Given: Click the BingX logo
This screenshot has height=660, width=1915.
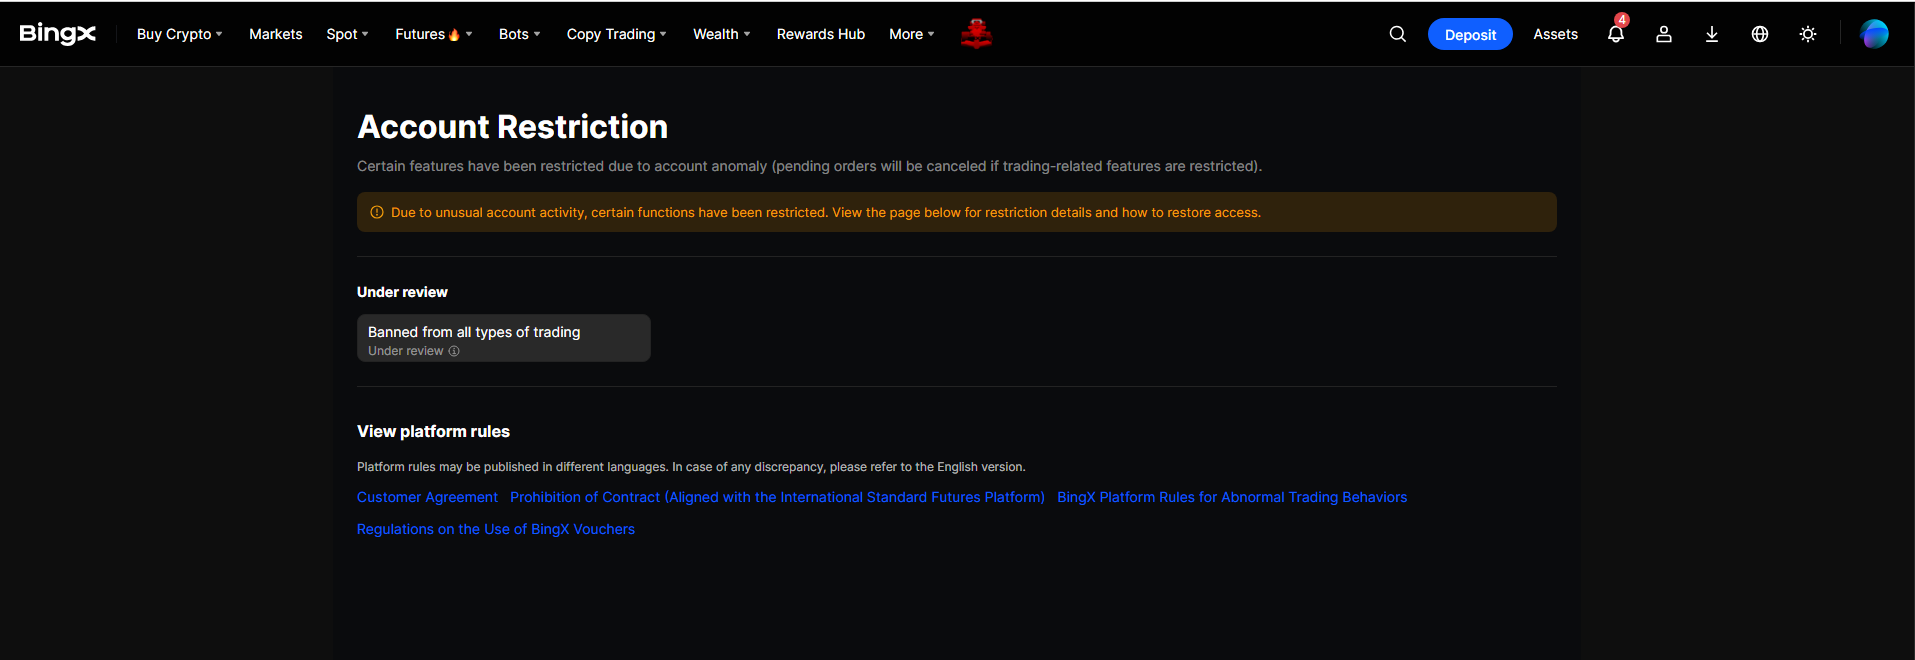Looking at the screenshot, I should [x=58, y=34].
